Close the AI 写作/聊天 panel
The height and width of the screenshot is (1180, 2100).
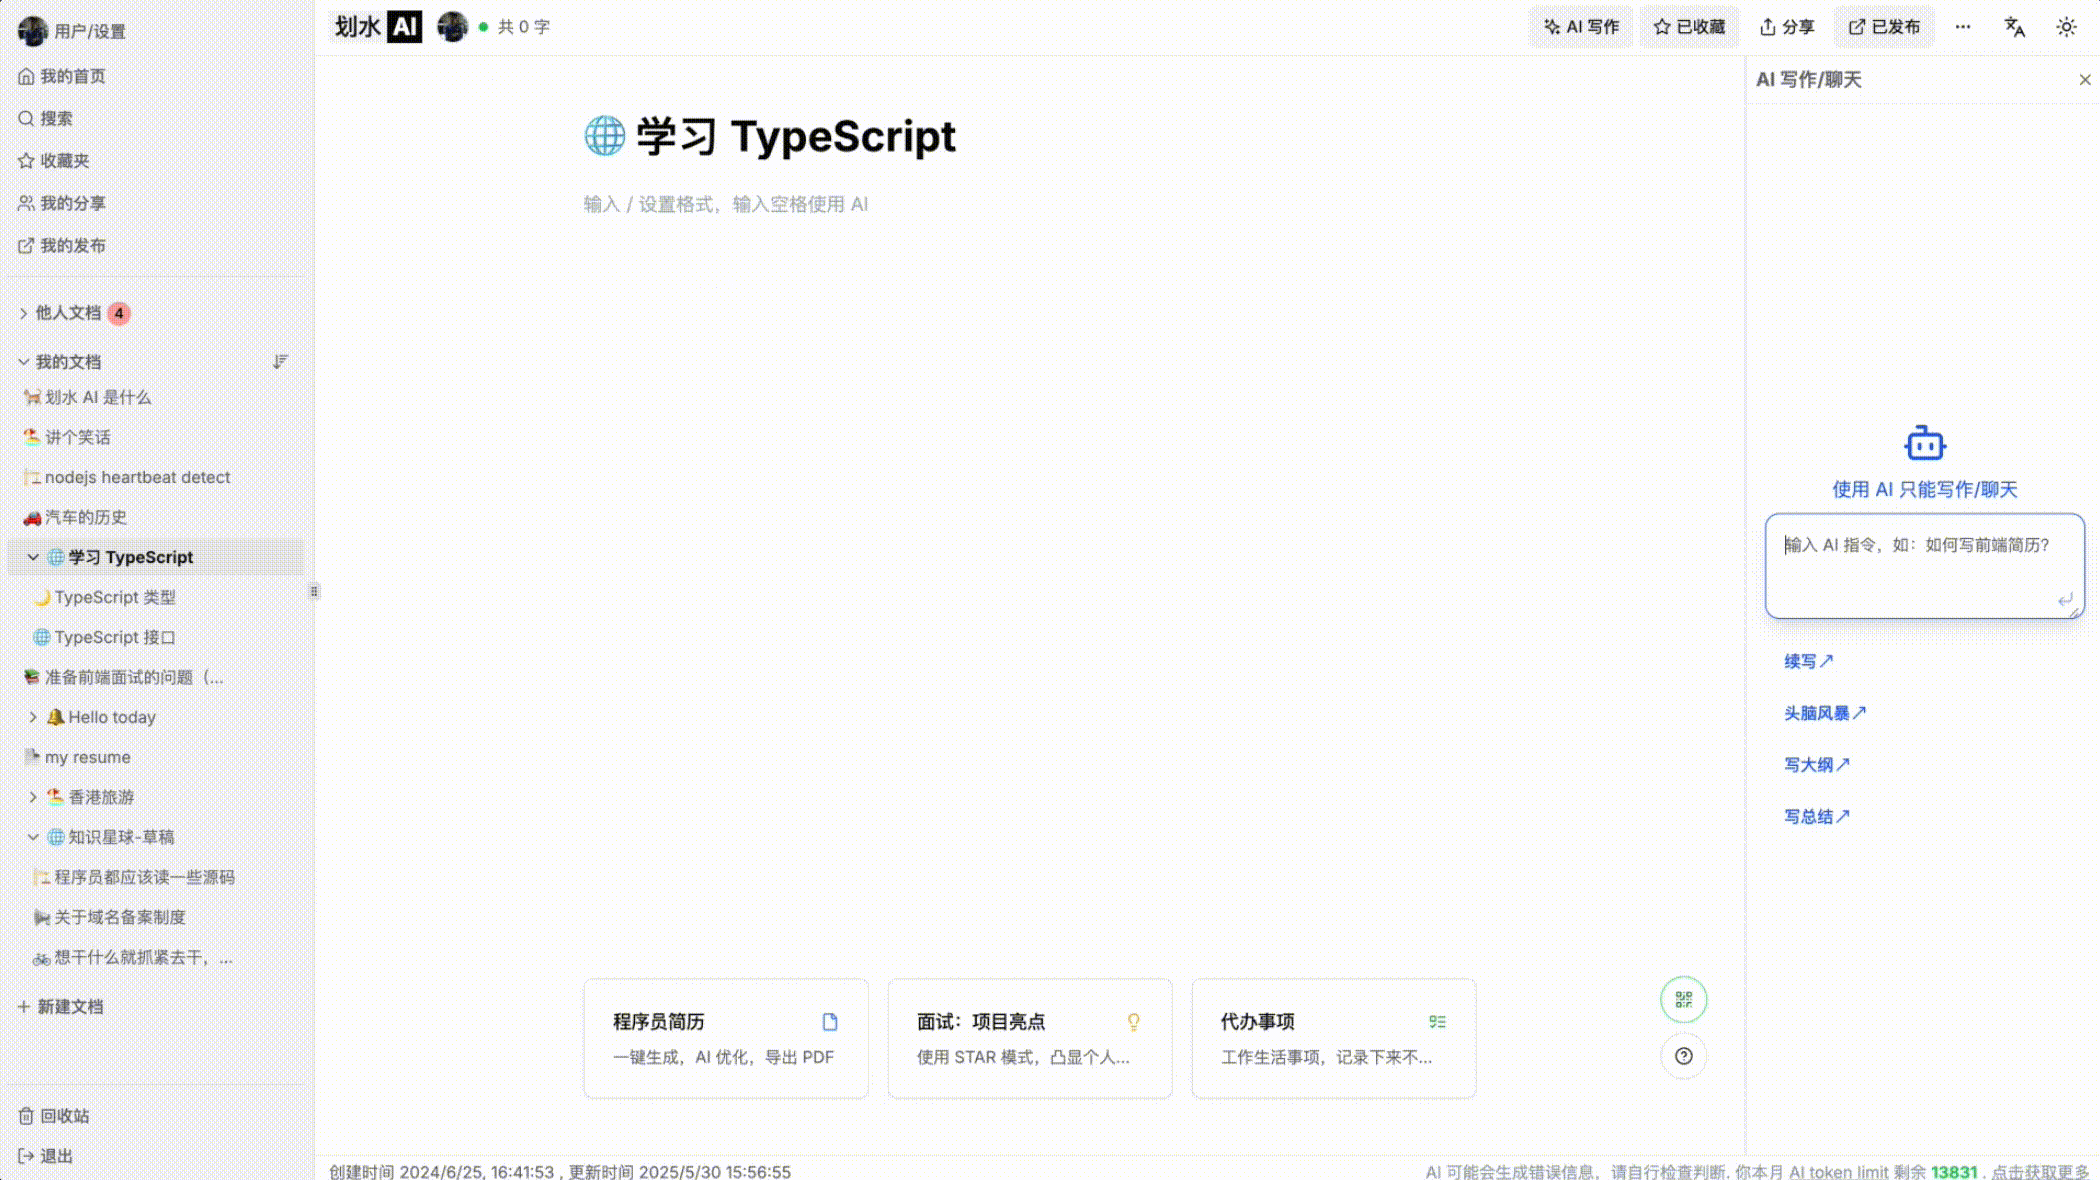pyautogui.click(x=2084, y=80)
